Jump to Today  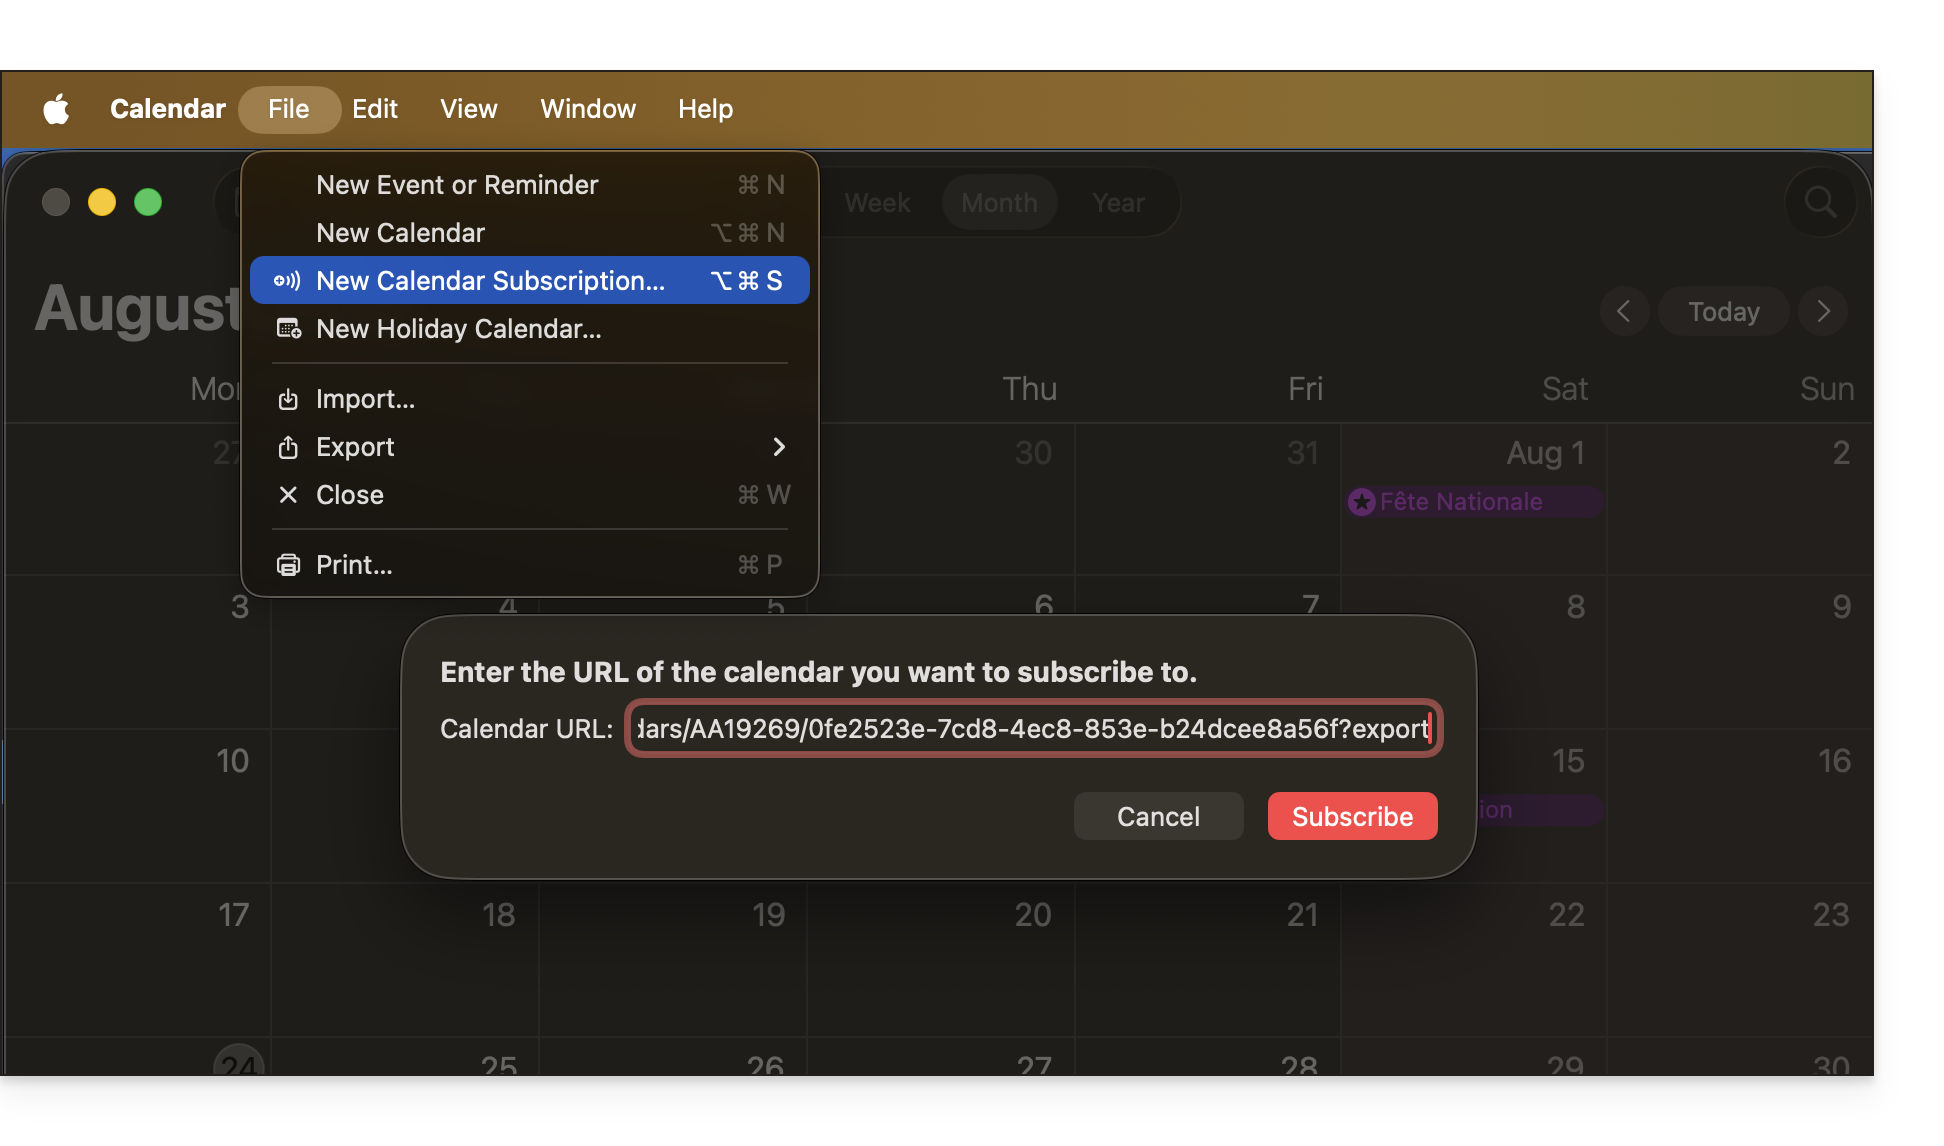[x=1723, y=312]
